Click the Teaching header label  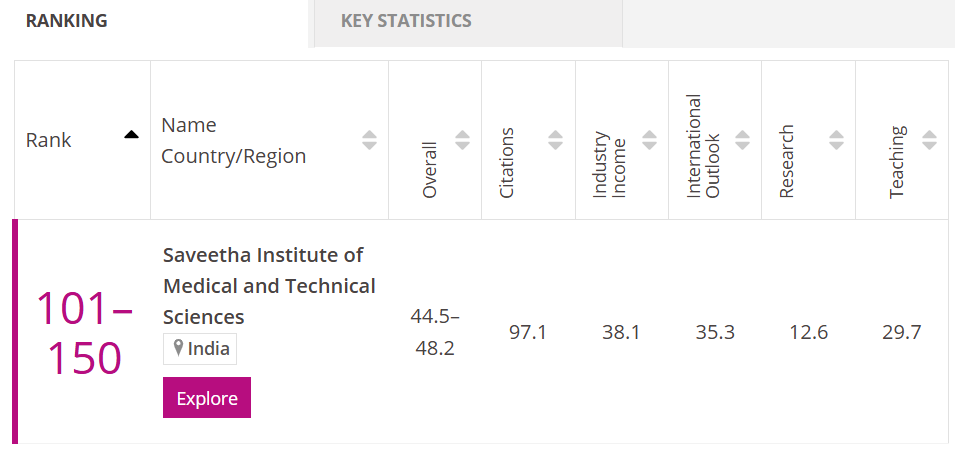click(x=897, y=162)
